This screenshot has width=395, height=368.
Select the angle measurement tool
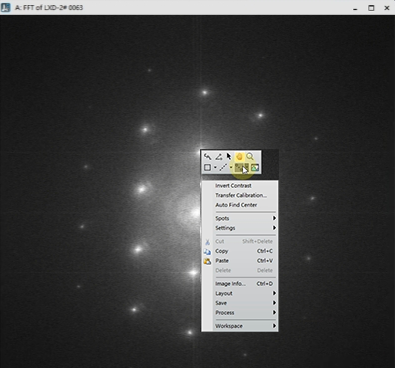(x=218, y=156)
